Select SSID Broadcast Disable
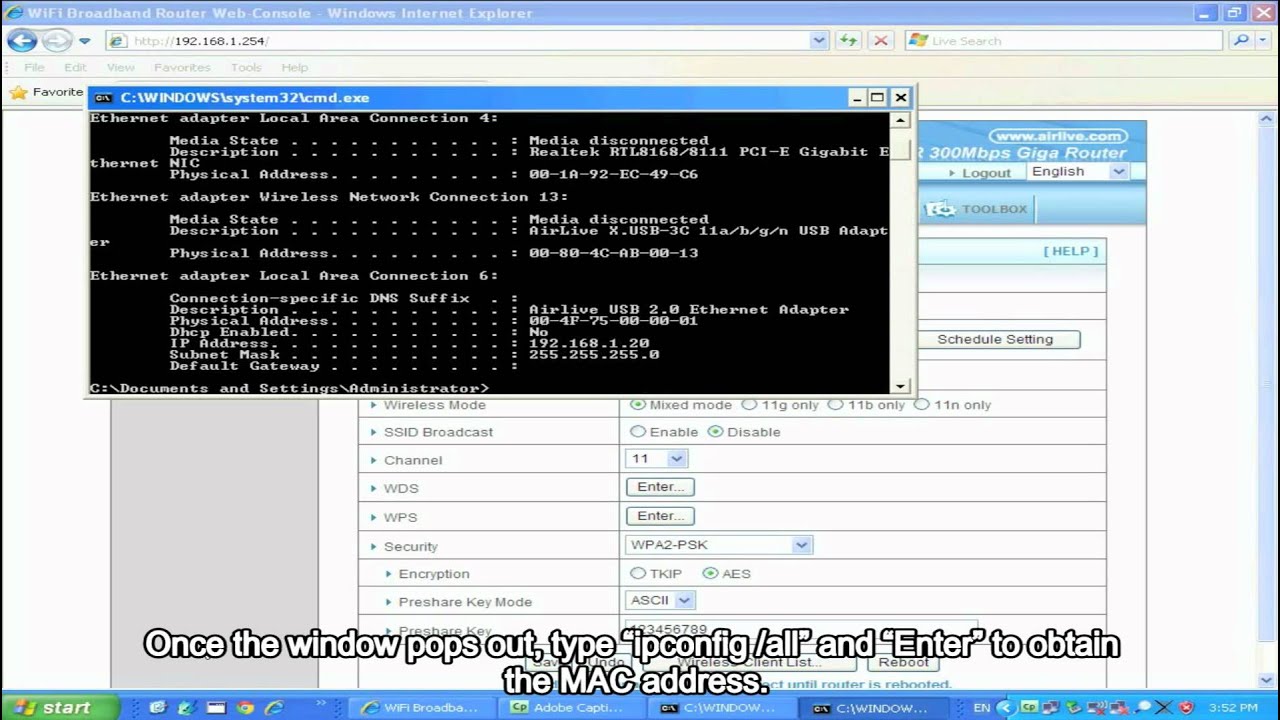Viewport: 1280px width, 720px height. pyautogui.click(x=715, y=432)
